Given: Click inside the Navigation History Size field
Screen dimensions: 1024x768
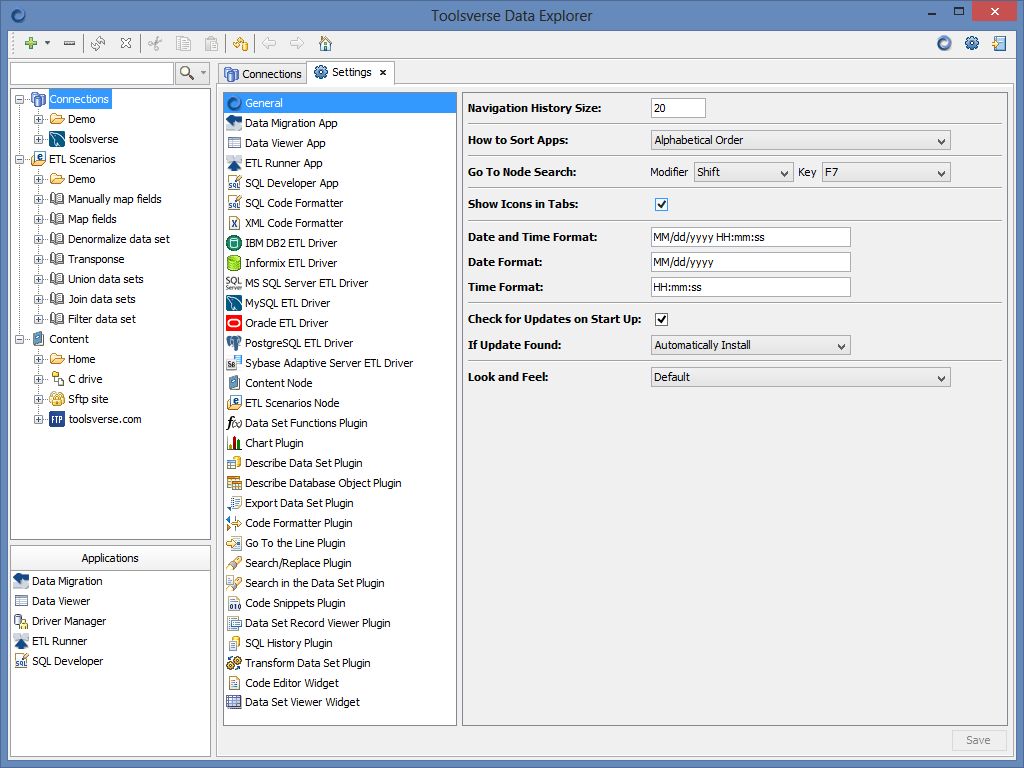Looking at the screenshot, I should click(678, 107).
